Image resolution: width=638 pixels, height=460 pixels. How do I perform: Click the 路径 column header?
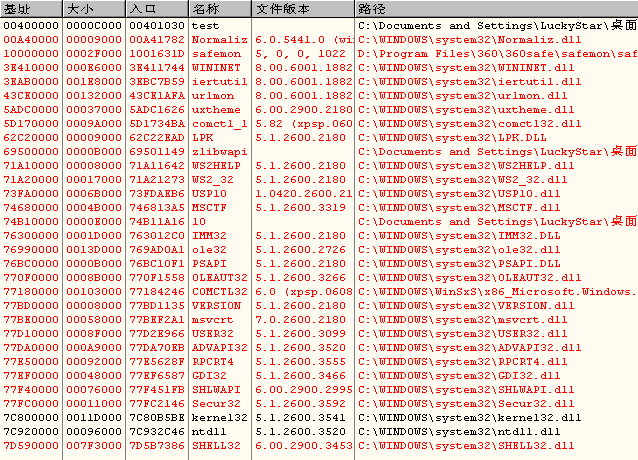496,9
